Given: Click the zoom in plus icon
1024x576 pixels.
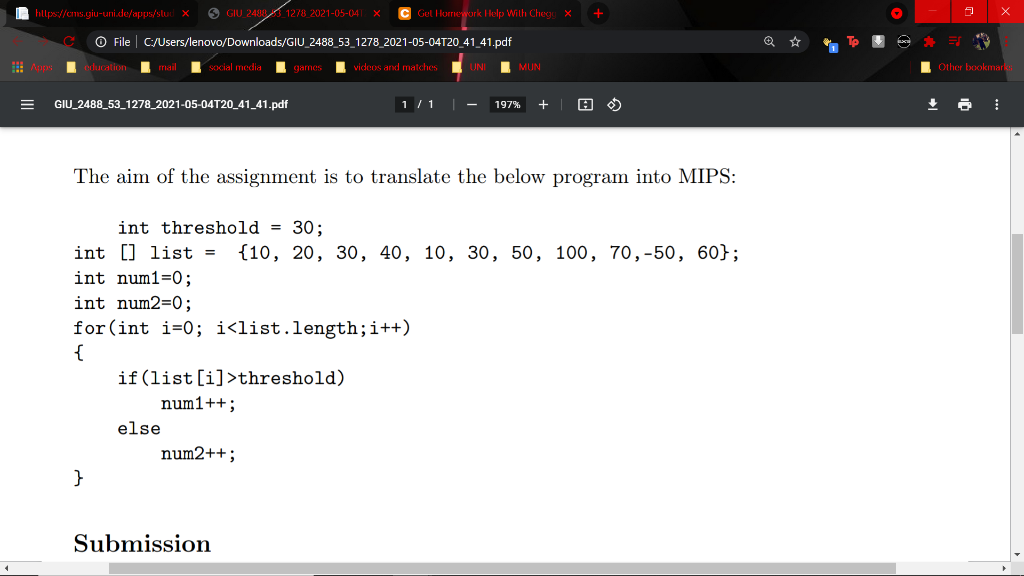Looking at the screenshot, I should (x=543, y=104).
